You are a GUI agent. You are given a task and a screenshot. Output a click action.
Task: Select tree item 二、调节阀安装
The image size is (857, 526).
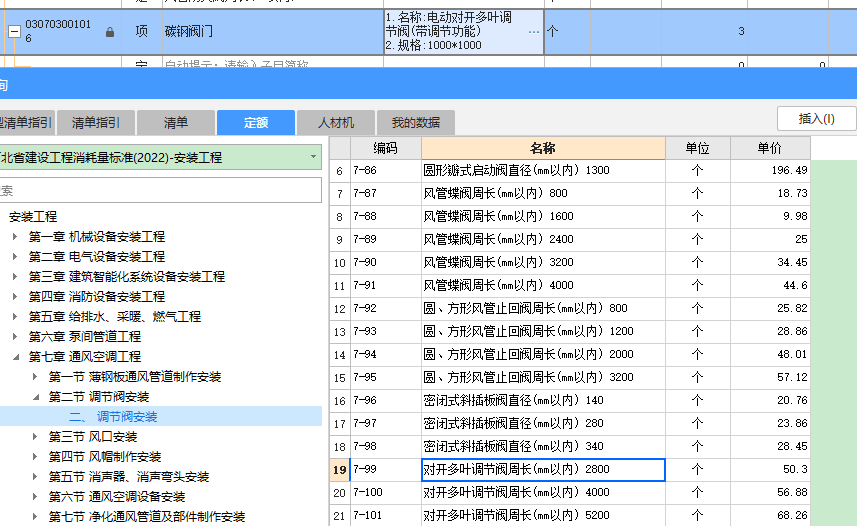(x=113, y=417)
